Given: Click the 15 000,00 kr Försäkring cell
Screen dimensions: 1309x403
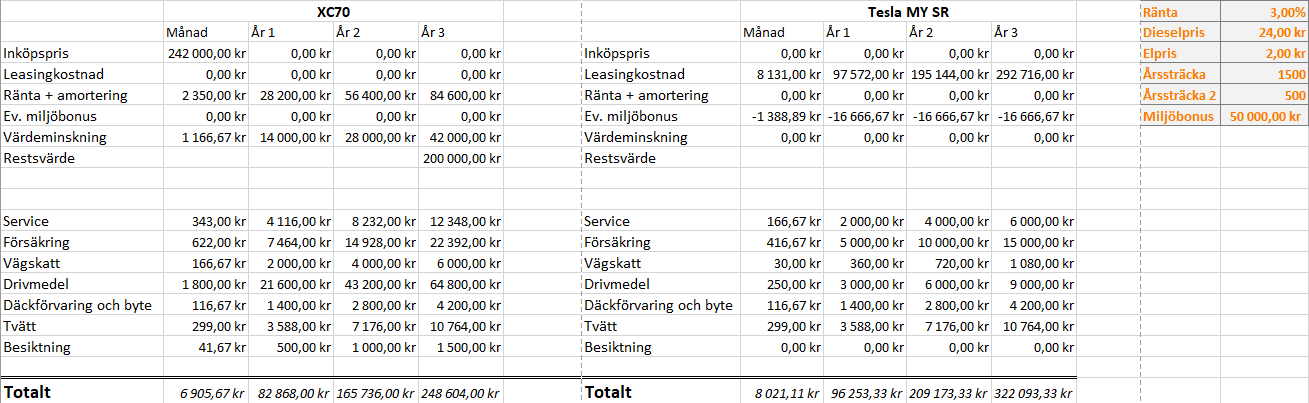Looking at the screenshot, I should (1033, 242).
